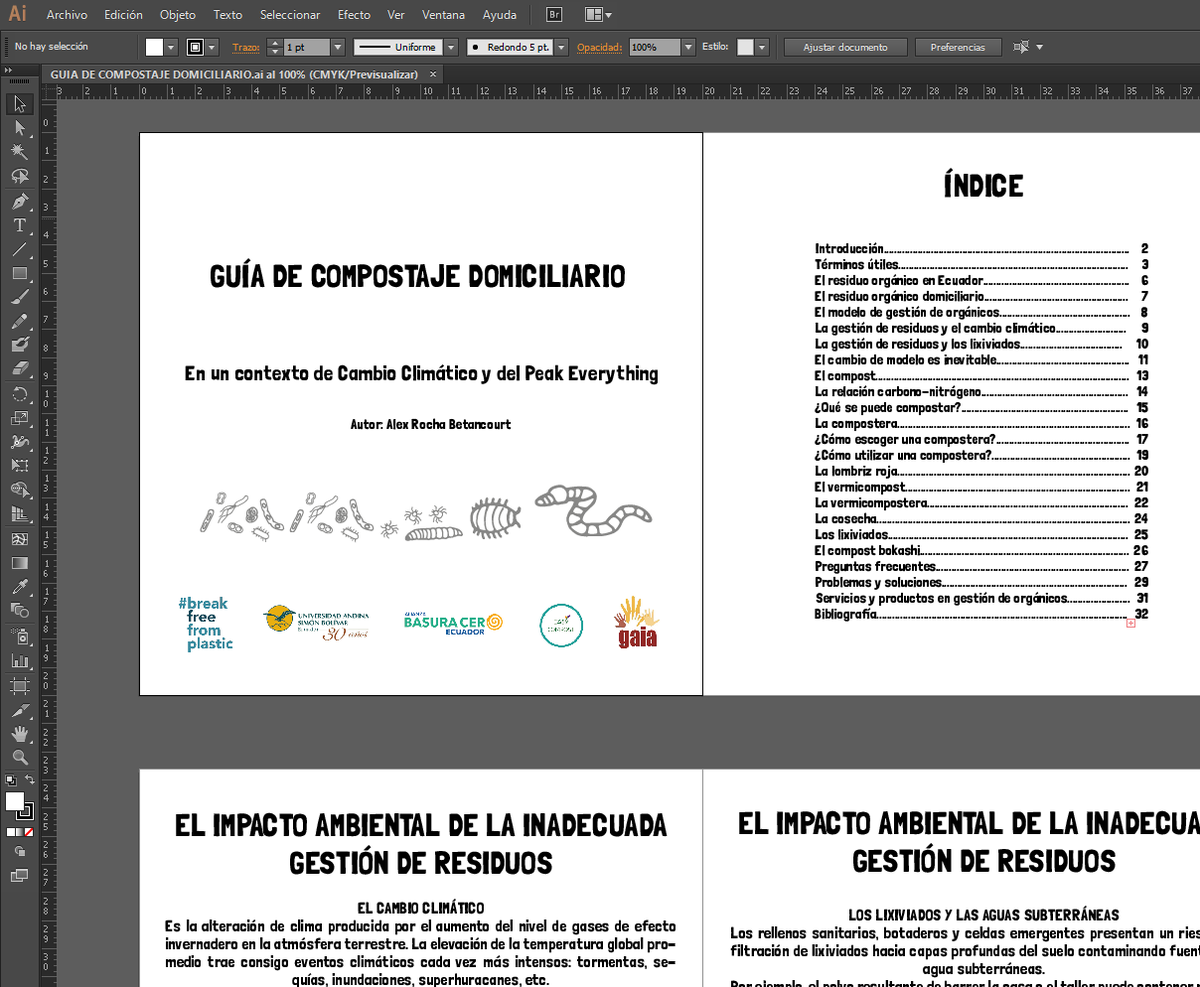Expand the collapsed toolbox with double arrows

point(8,70)
